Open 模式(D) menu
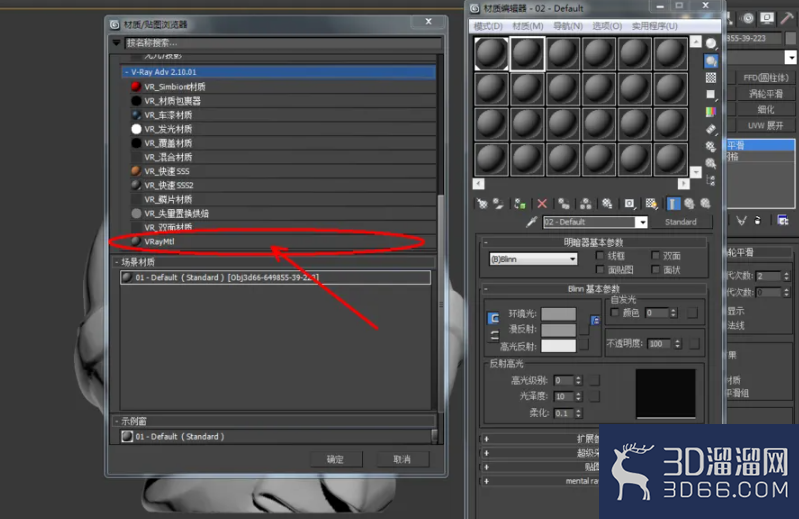The width and height of the screenshot is (799, 519). click(488, 26)
